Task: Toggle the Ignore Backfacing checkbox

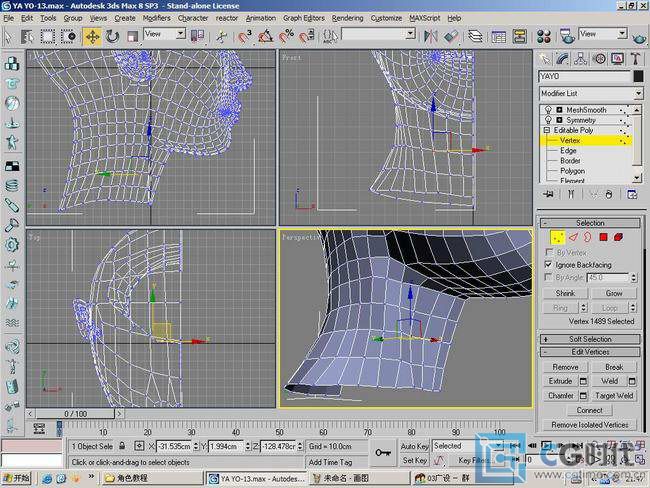Action: click(x=548, y=265)
